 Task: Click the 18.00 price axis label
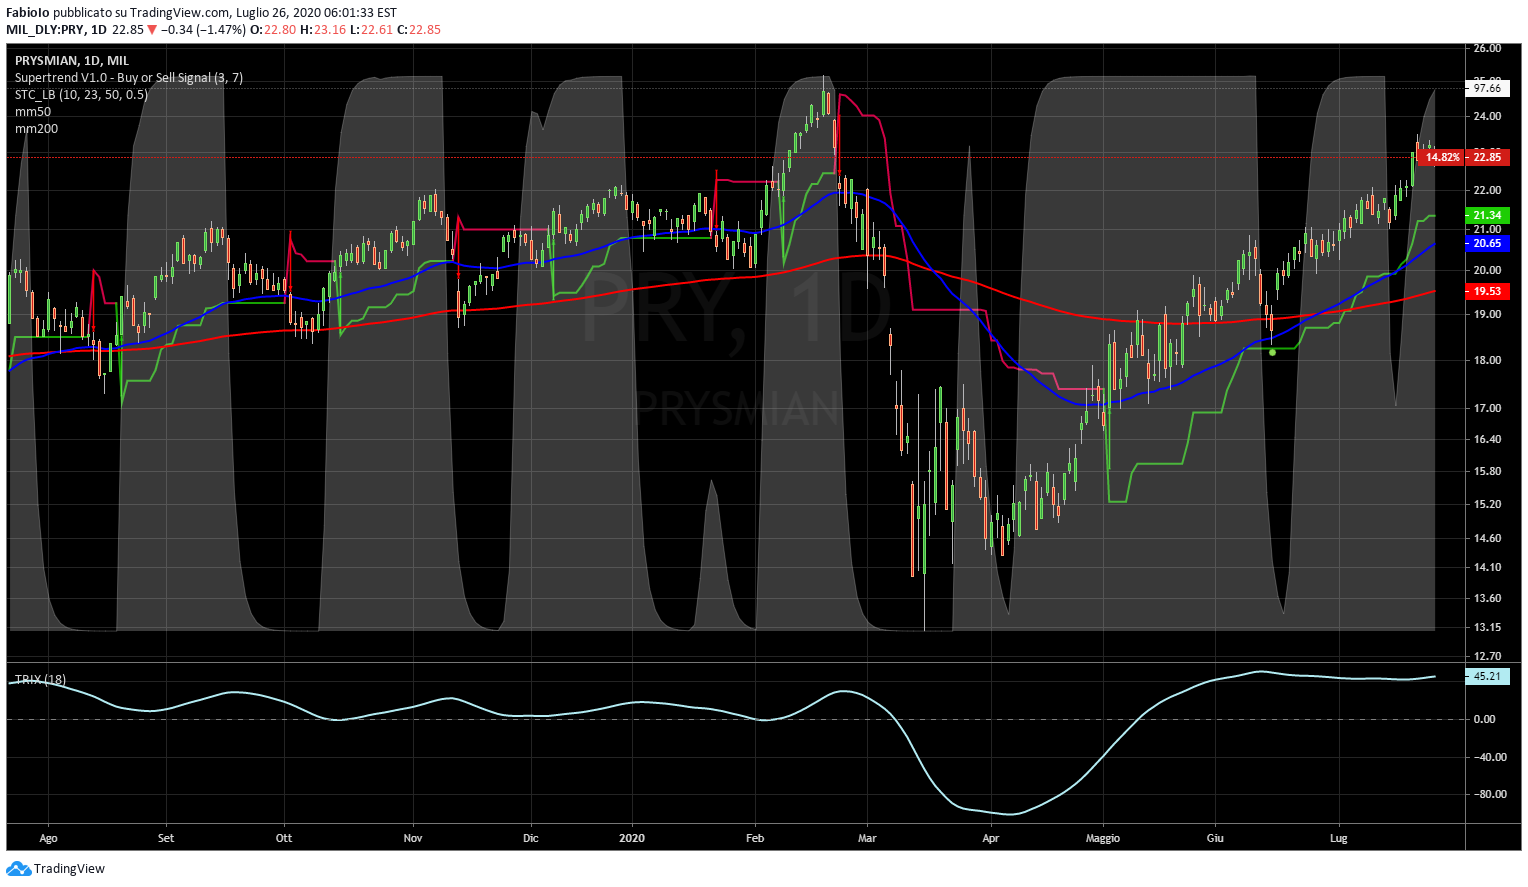[x=1487, y=360]
